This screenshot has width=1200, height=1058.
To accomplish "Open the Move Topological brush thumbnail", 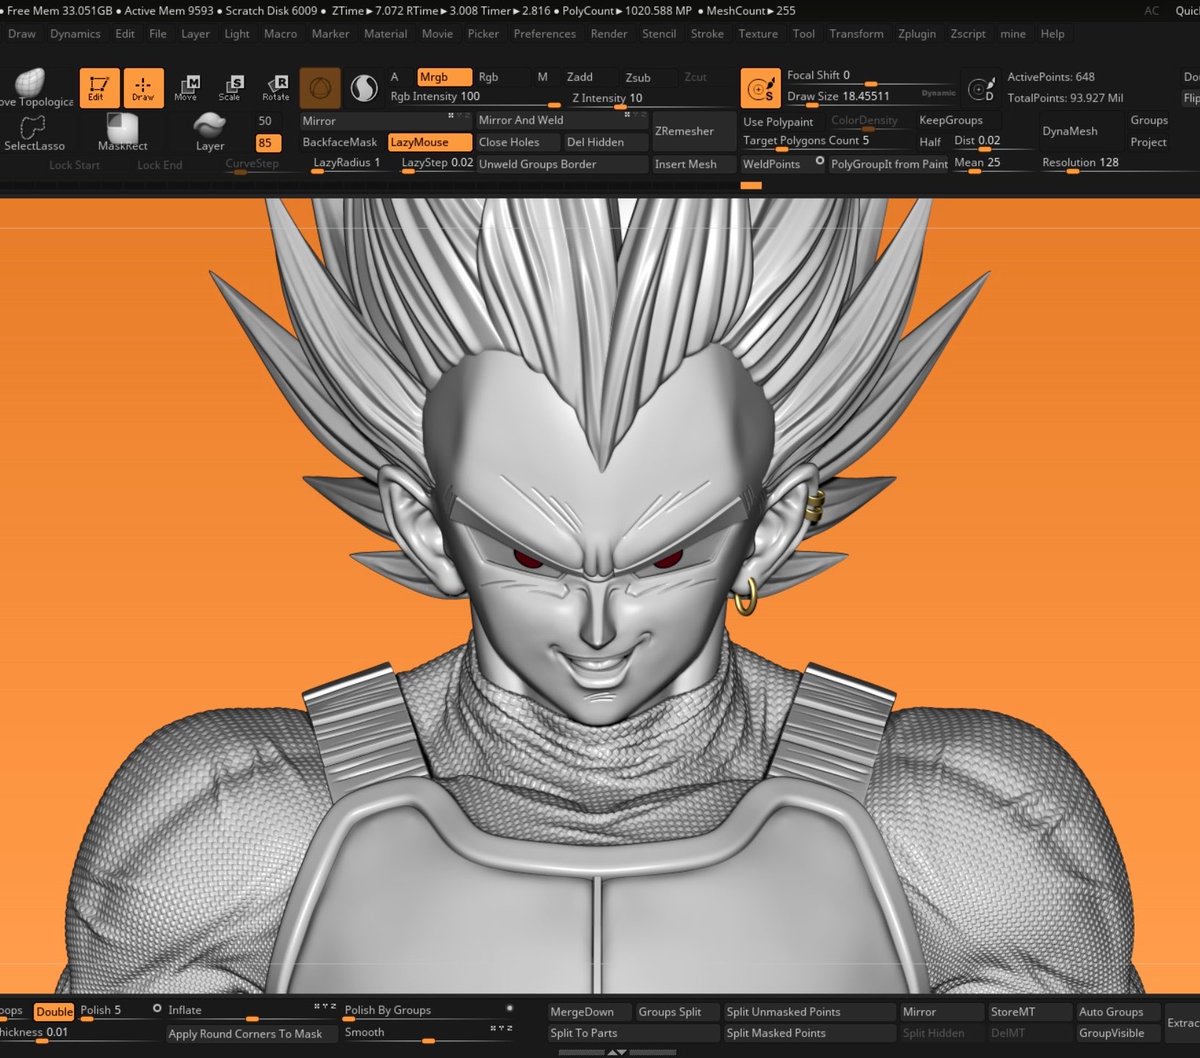I will click(x=31, y=88).
